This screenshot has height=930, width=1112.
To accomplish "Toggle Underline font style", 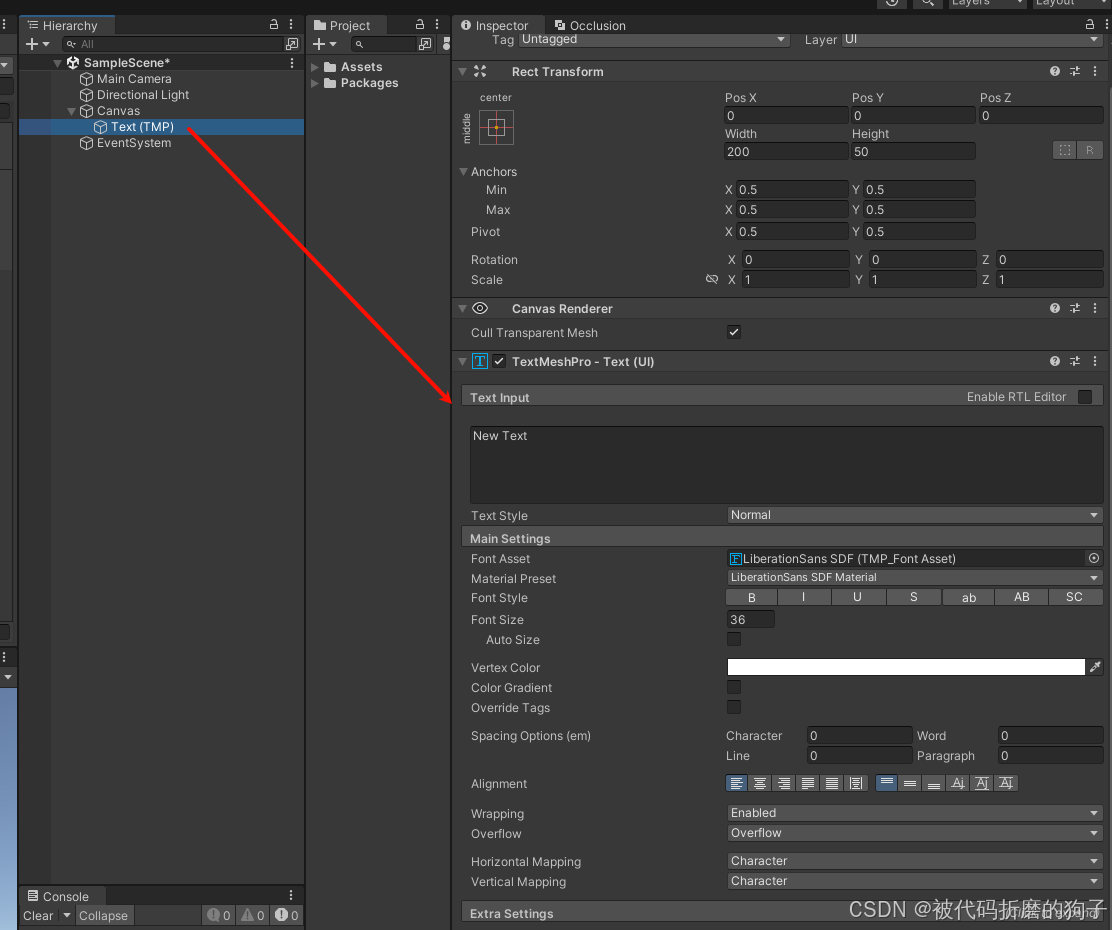I will [857, 597].
